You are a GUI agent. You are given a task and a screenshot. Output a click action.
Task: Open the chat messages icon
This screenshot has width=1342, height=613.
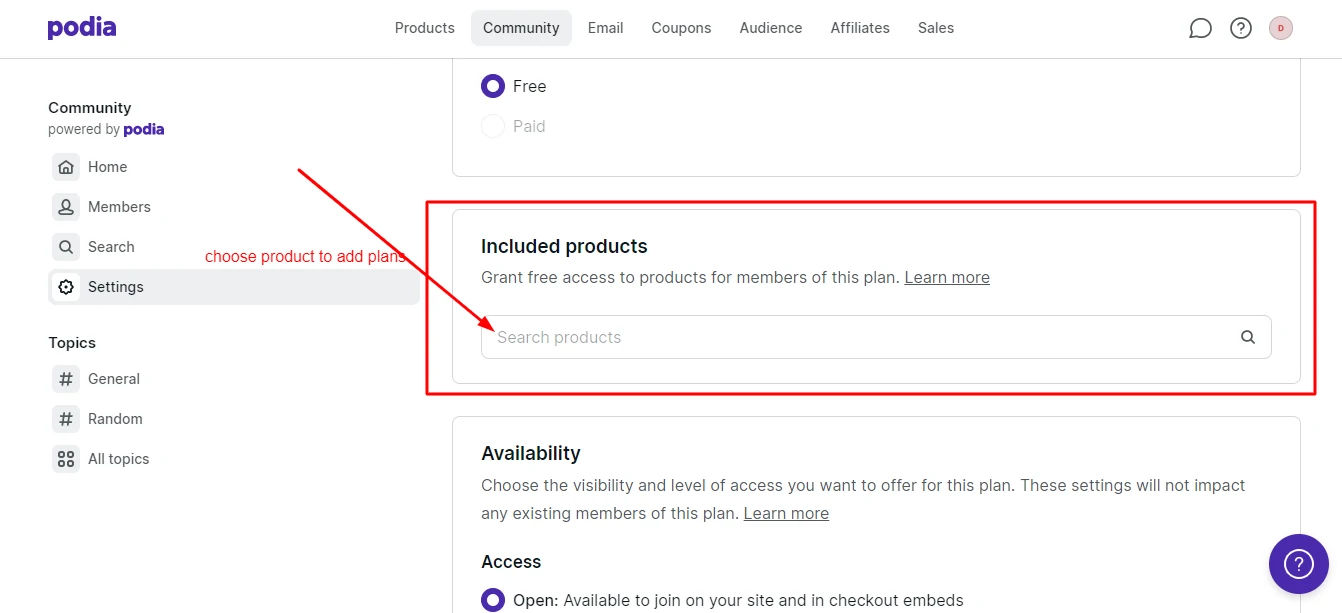coord(1200,28)
